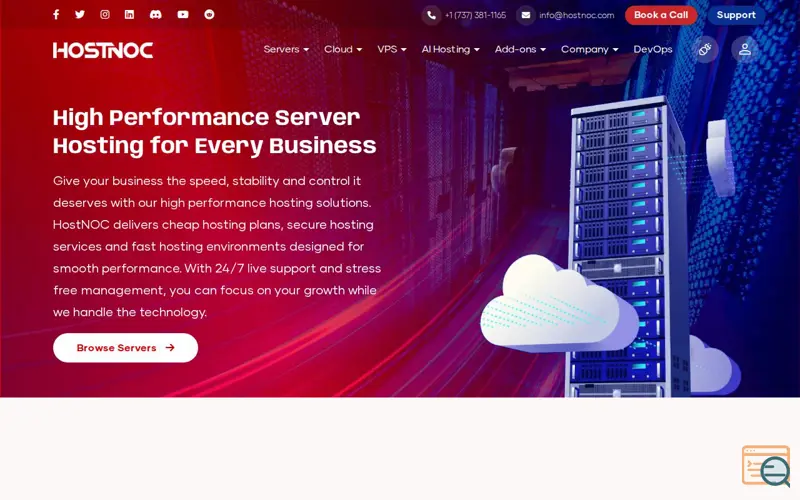Click the phone handset icon
Screen dimensions: 800x500
pyautogui.click(x=431, y=15)
